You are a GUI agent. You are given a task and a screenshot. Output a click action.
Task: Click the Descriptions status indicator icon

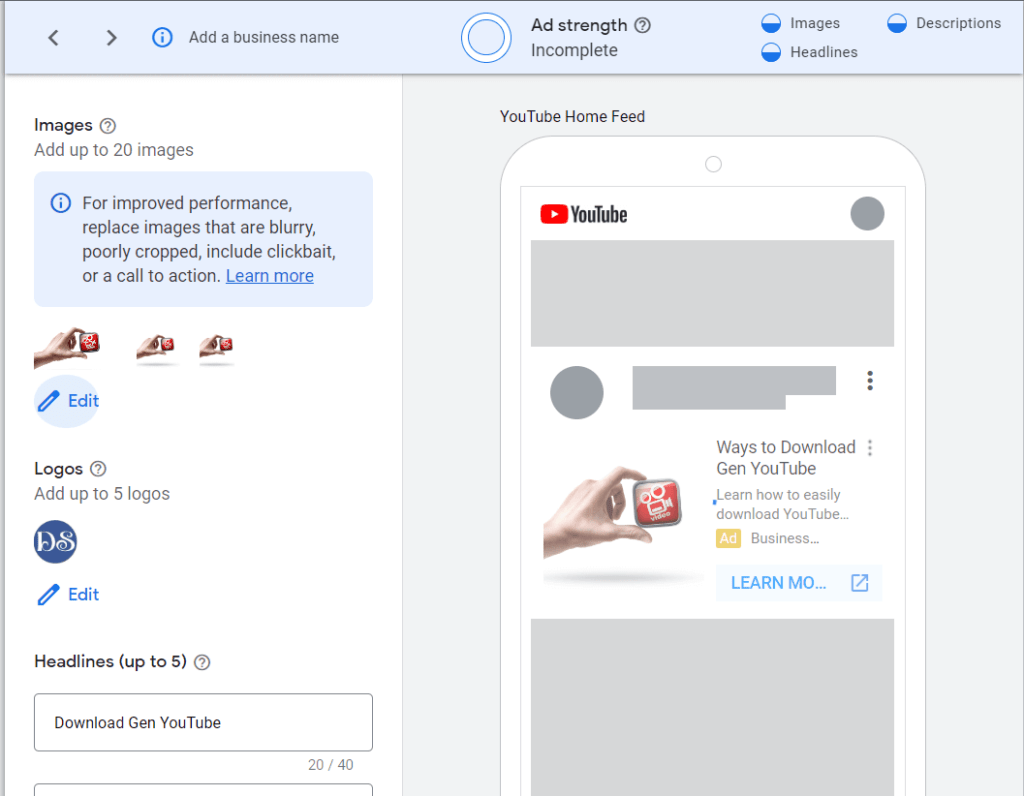tap(897, 23)
